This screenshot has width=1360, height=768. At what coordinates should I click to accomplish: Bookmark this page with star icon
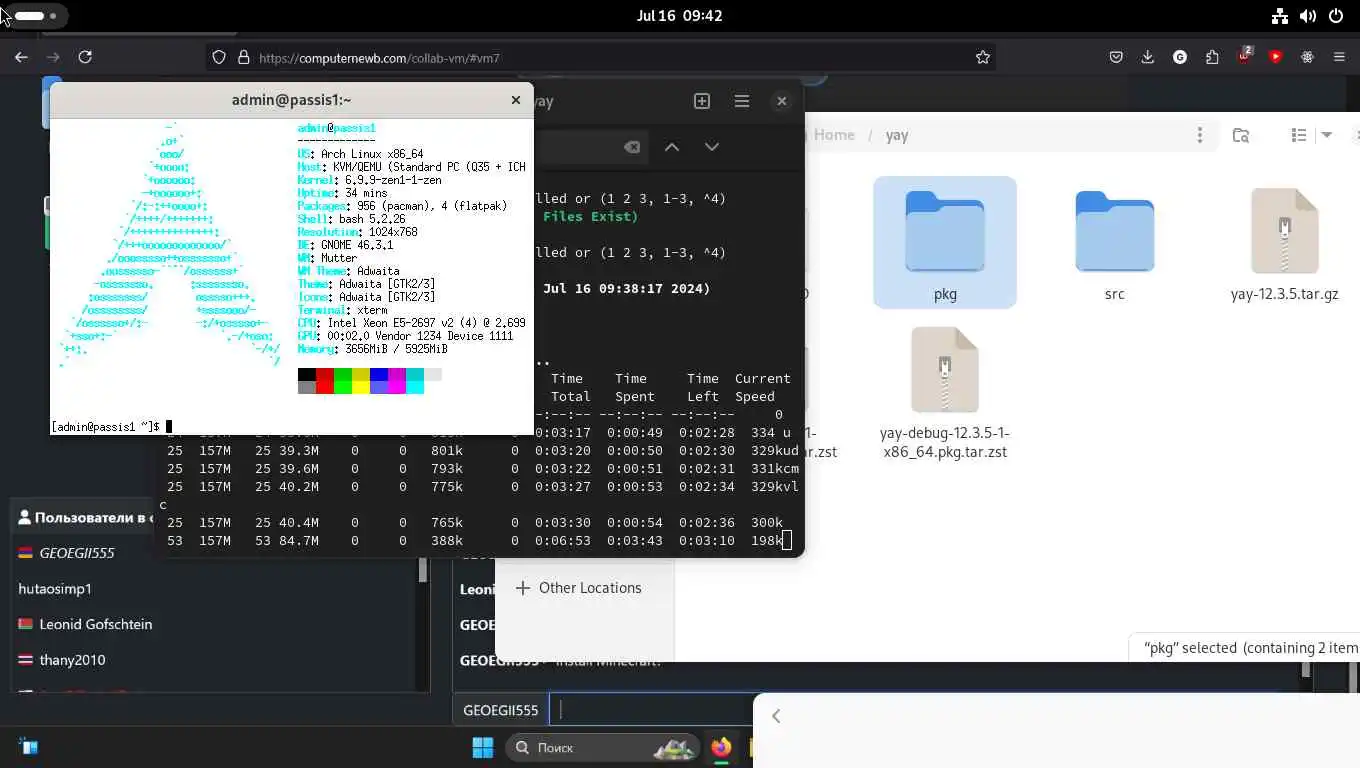(983, 58)
